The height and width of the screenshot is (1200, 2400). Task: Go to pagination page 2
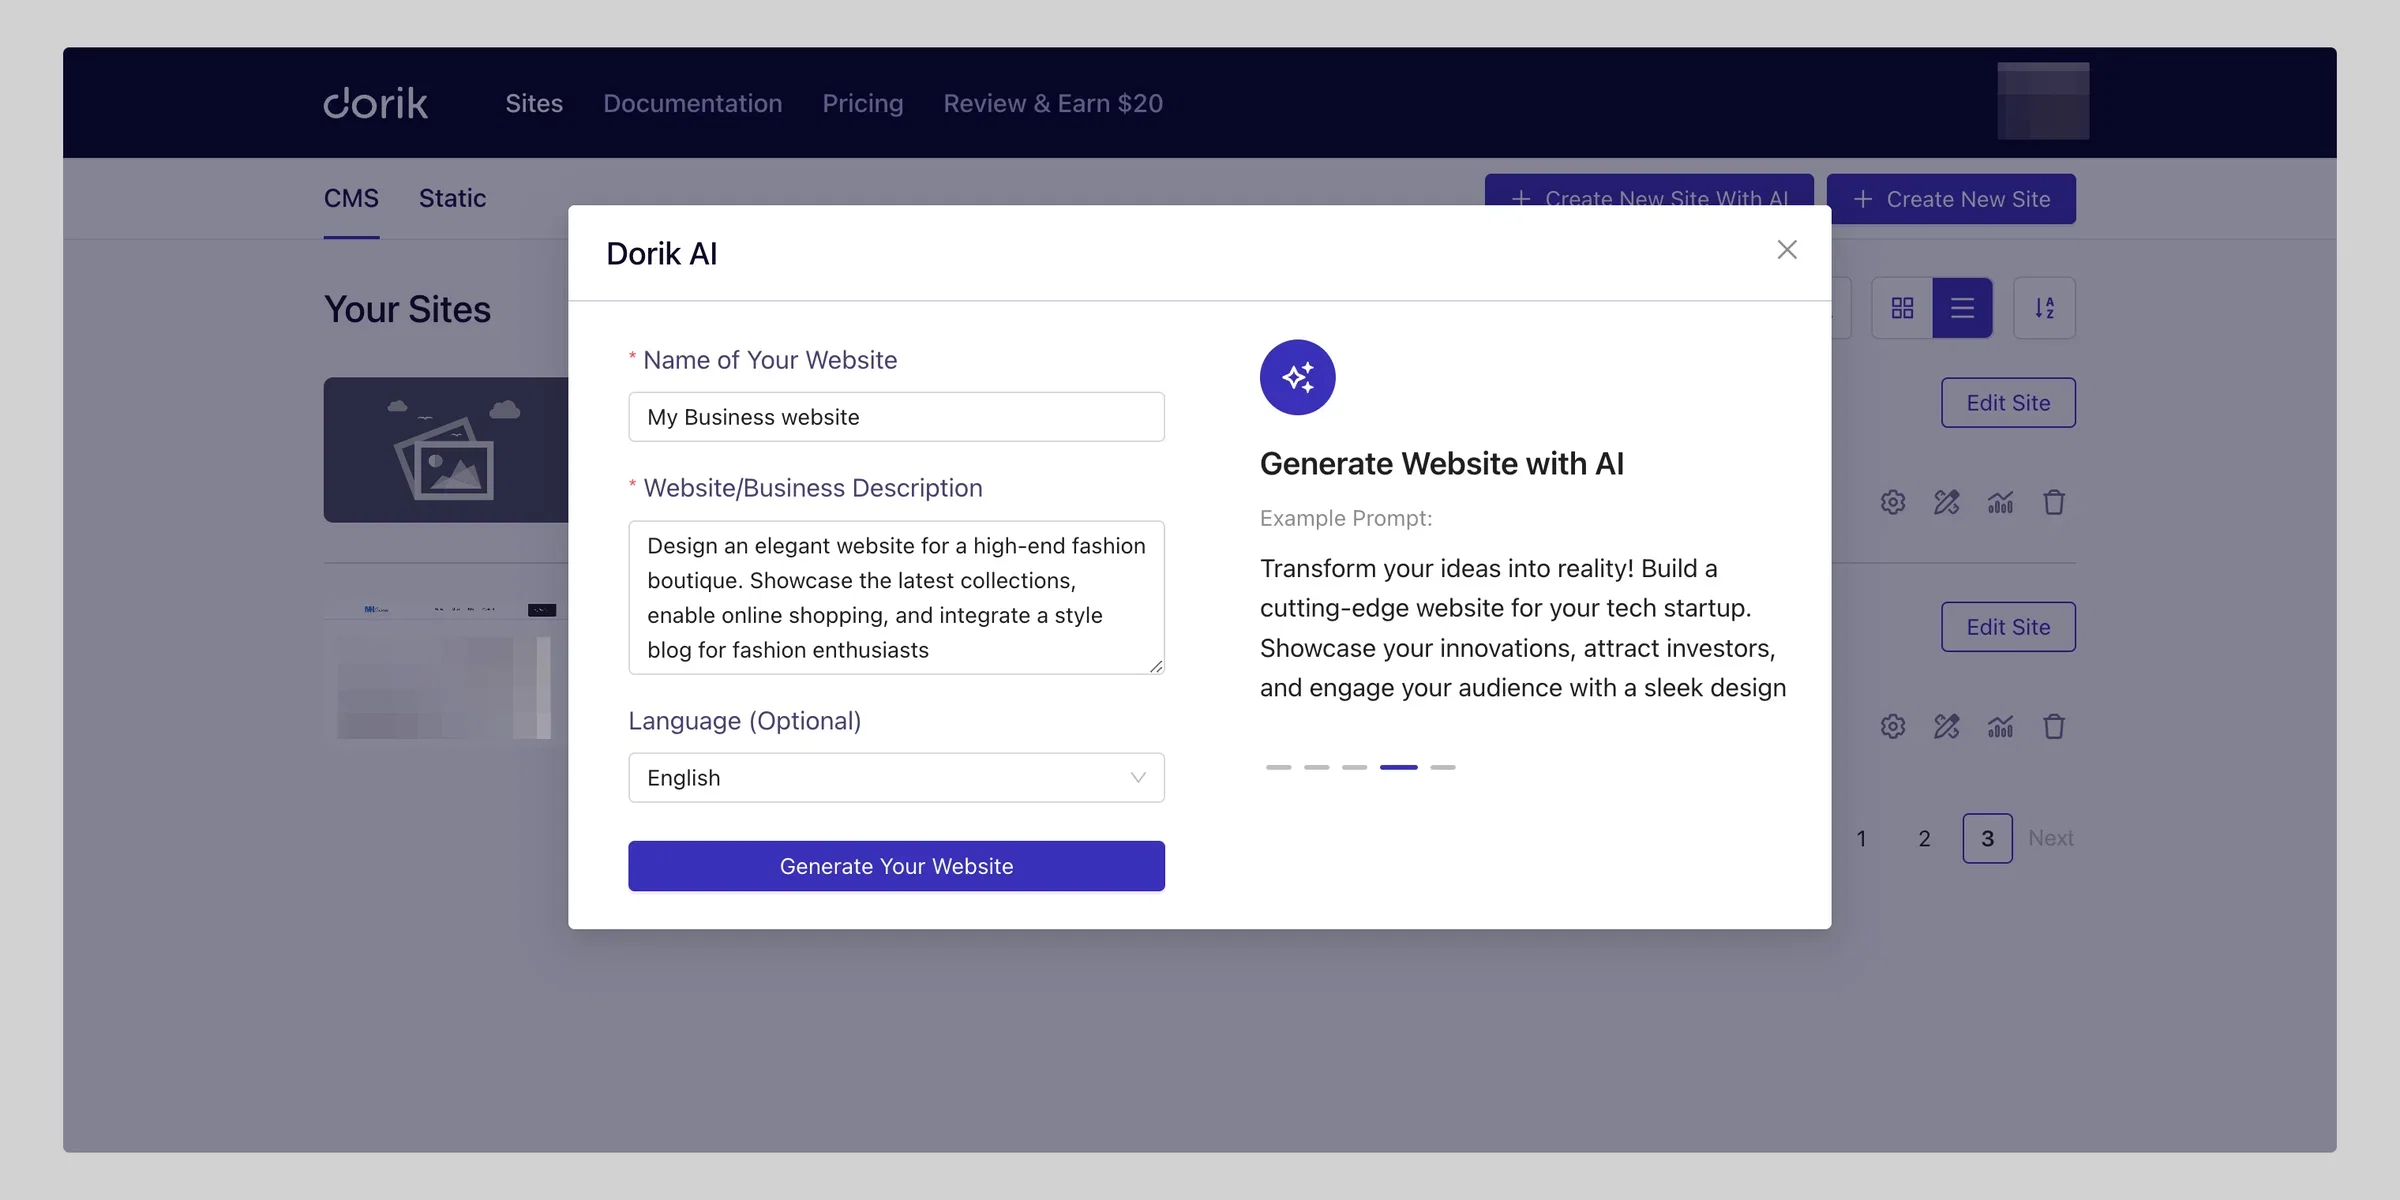pyautogui.click(x=1924, y=838)
